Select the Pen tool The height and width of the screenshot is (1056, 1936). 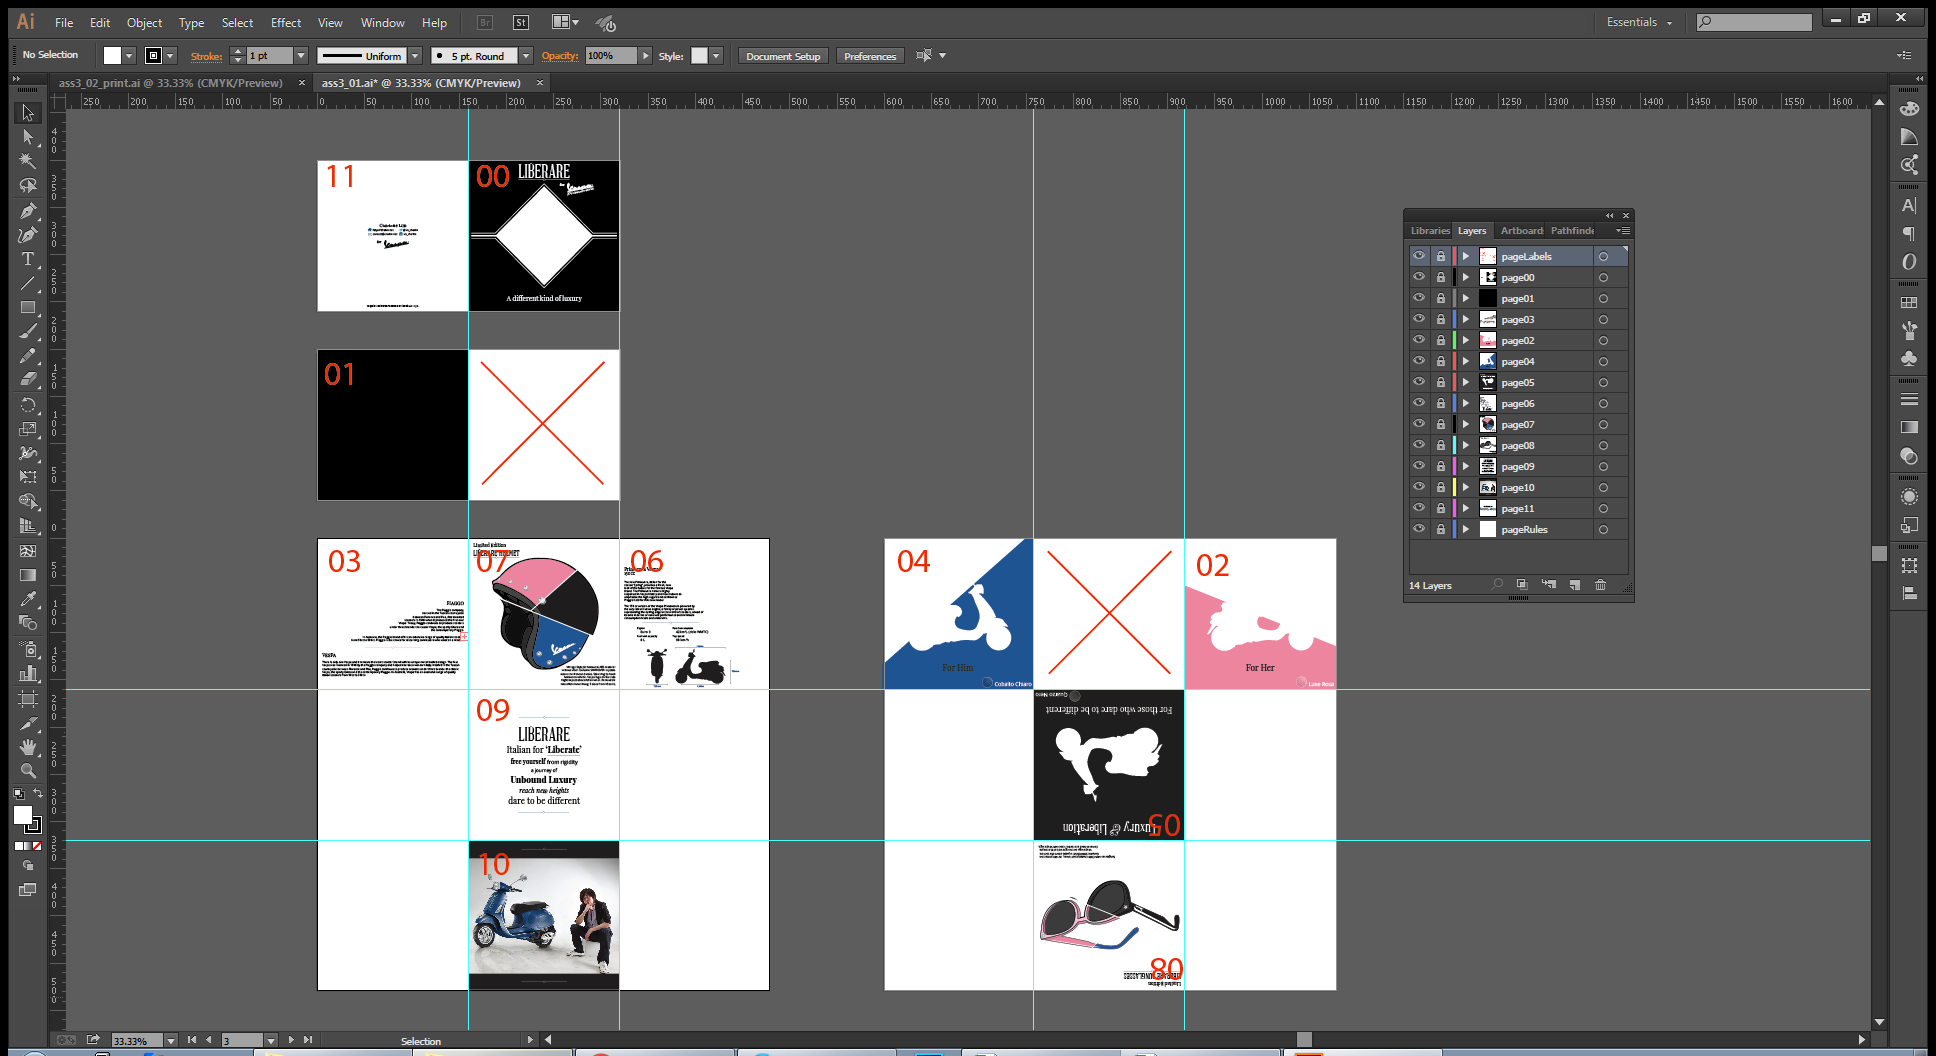(x=28, y=210)
